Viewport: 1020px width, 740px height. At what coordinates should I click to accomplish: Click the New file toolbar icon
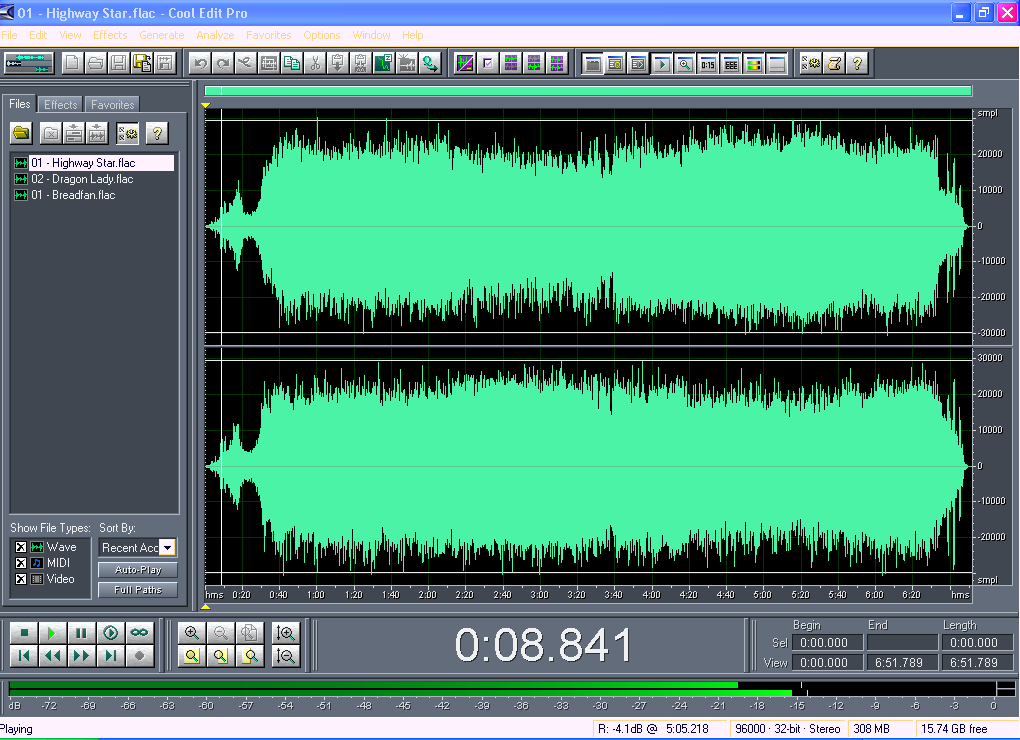[72, 63]
